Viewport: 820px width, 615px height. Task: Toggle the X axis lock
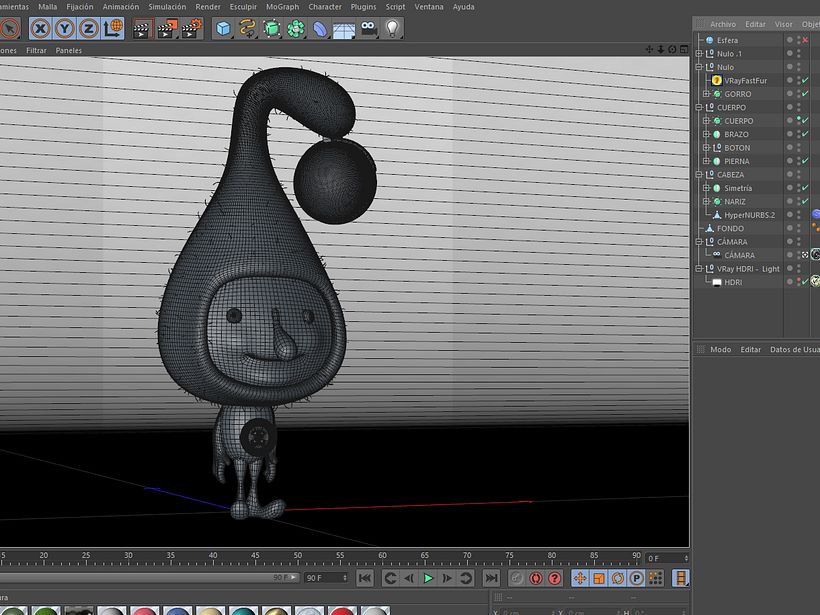coord(40,28)
